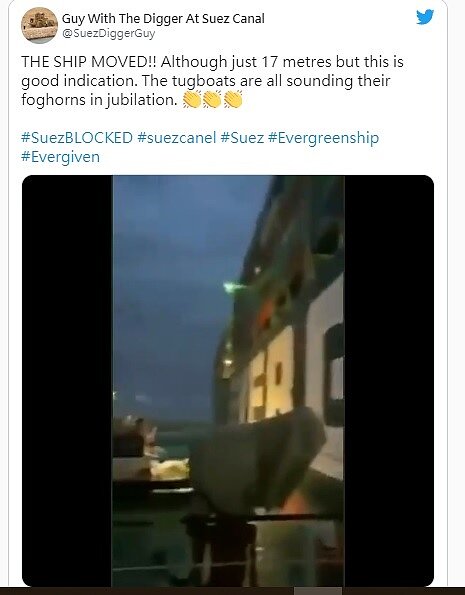Click the #Evergiven hashtag
The image size is (465, 595).
point(60,157)
